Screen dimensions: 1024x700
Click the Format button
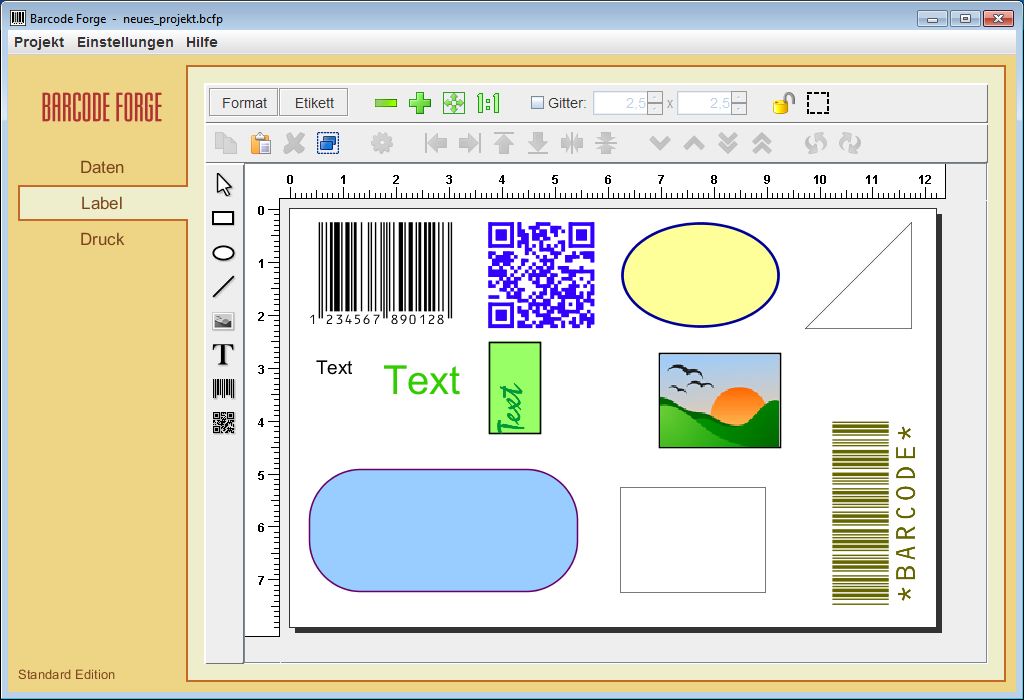coord(244,103)
